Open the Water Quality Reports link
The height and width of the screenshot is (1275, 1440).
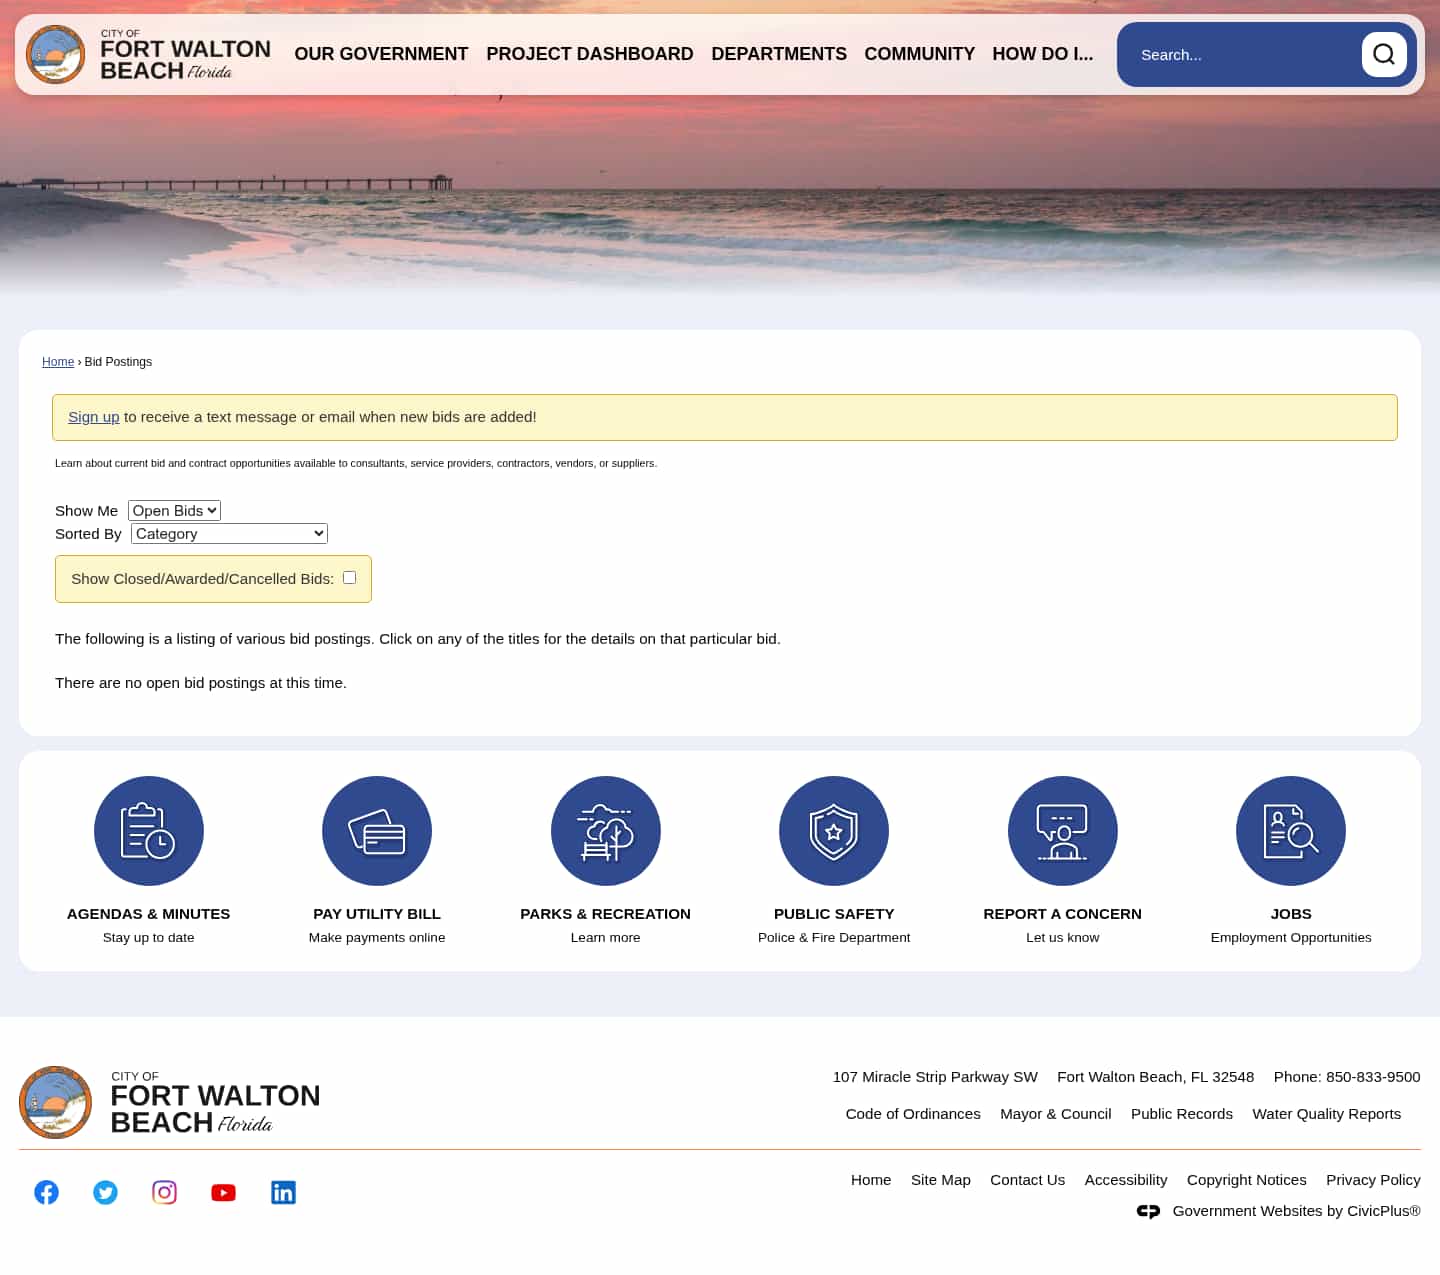(1326, 1113)
